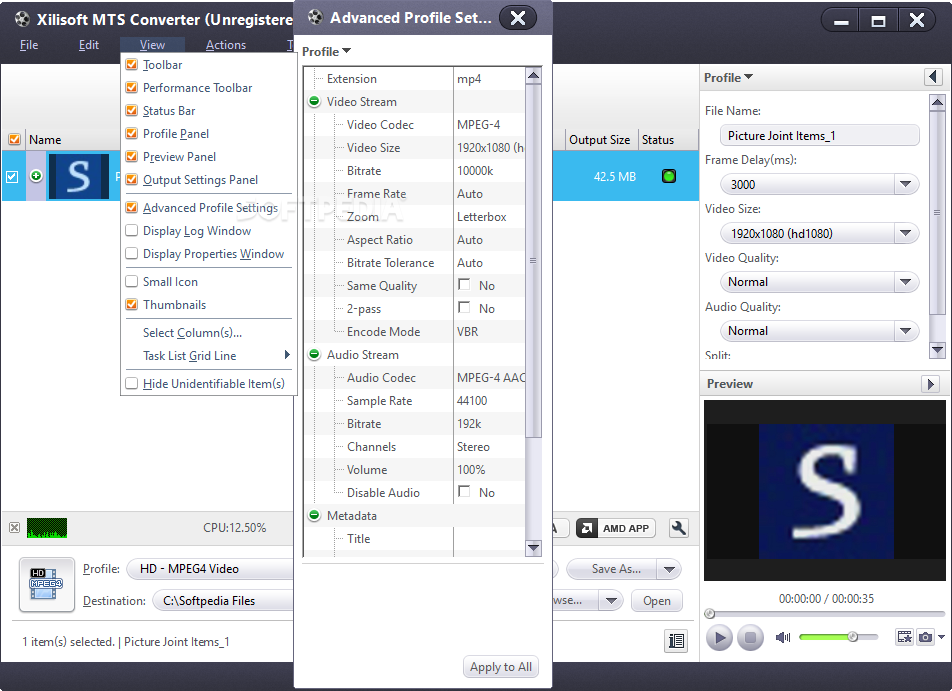The width and height of the screenshot is (952, 691).
Task: Open Browse dropdown arrow
Action: (611, 601)
